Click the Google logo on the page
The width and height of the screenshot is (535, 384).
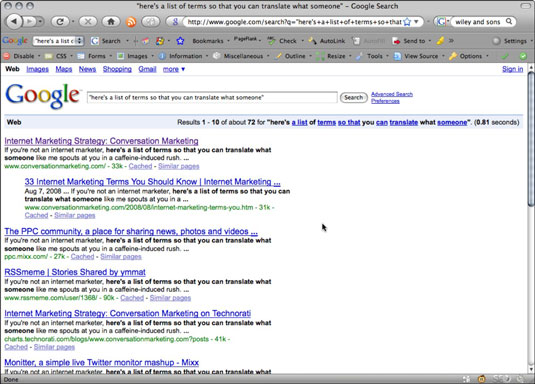[43, 96]
